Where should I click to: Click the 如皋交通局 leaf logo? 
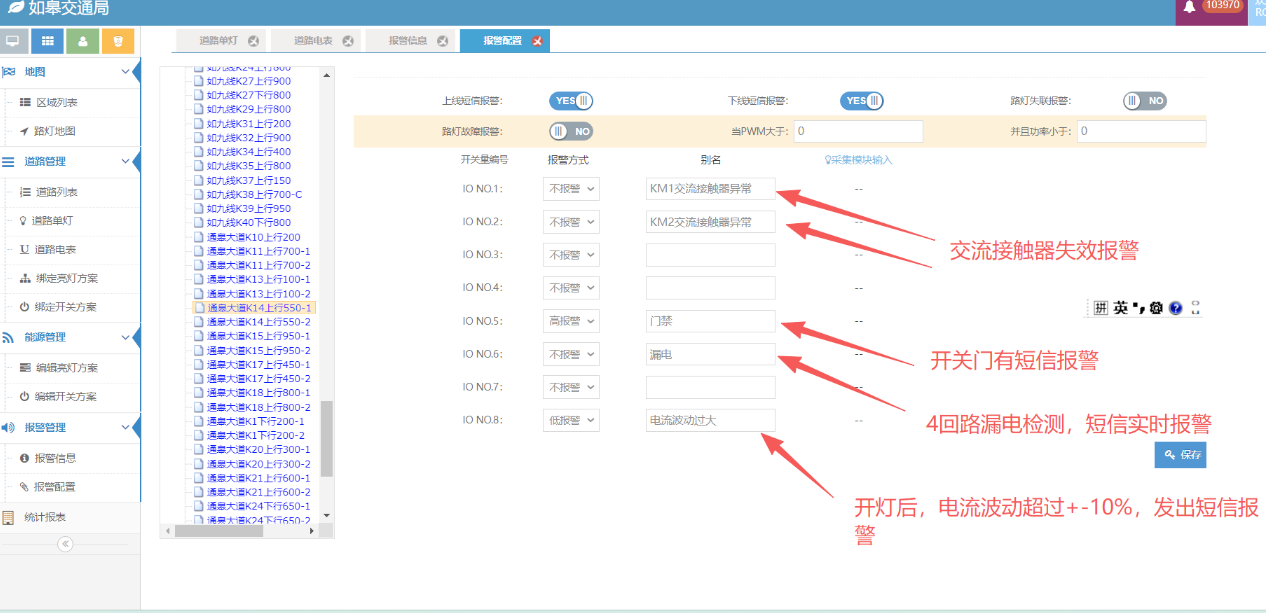click(x=14, y=9)
